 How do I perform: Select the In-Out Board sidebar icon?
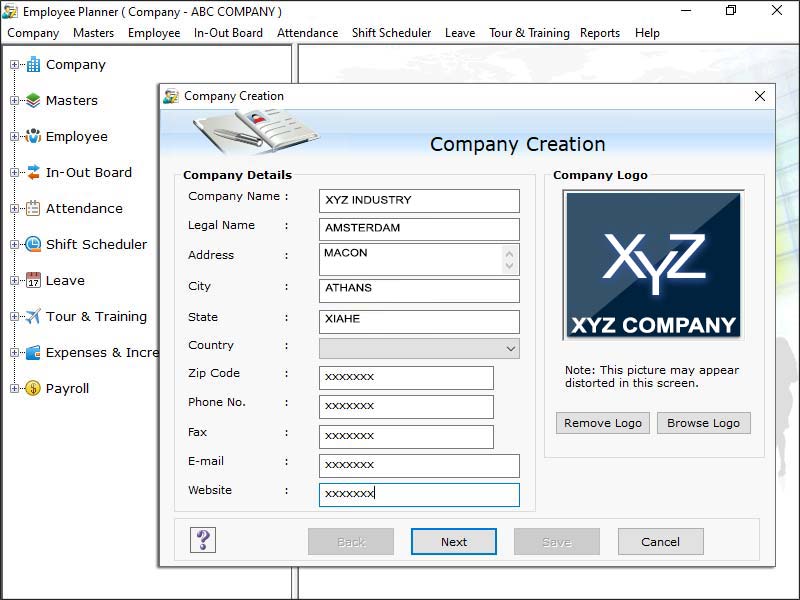[34, 172]
